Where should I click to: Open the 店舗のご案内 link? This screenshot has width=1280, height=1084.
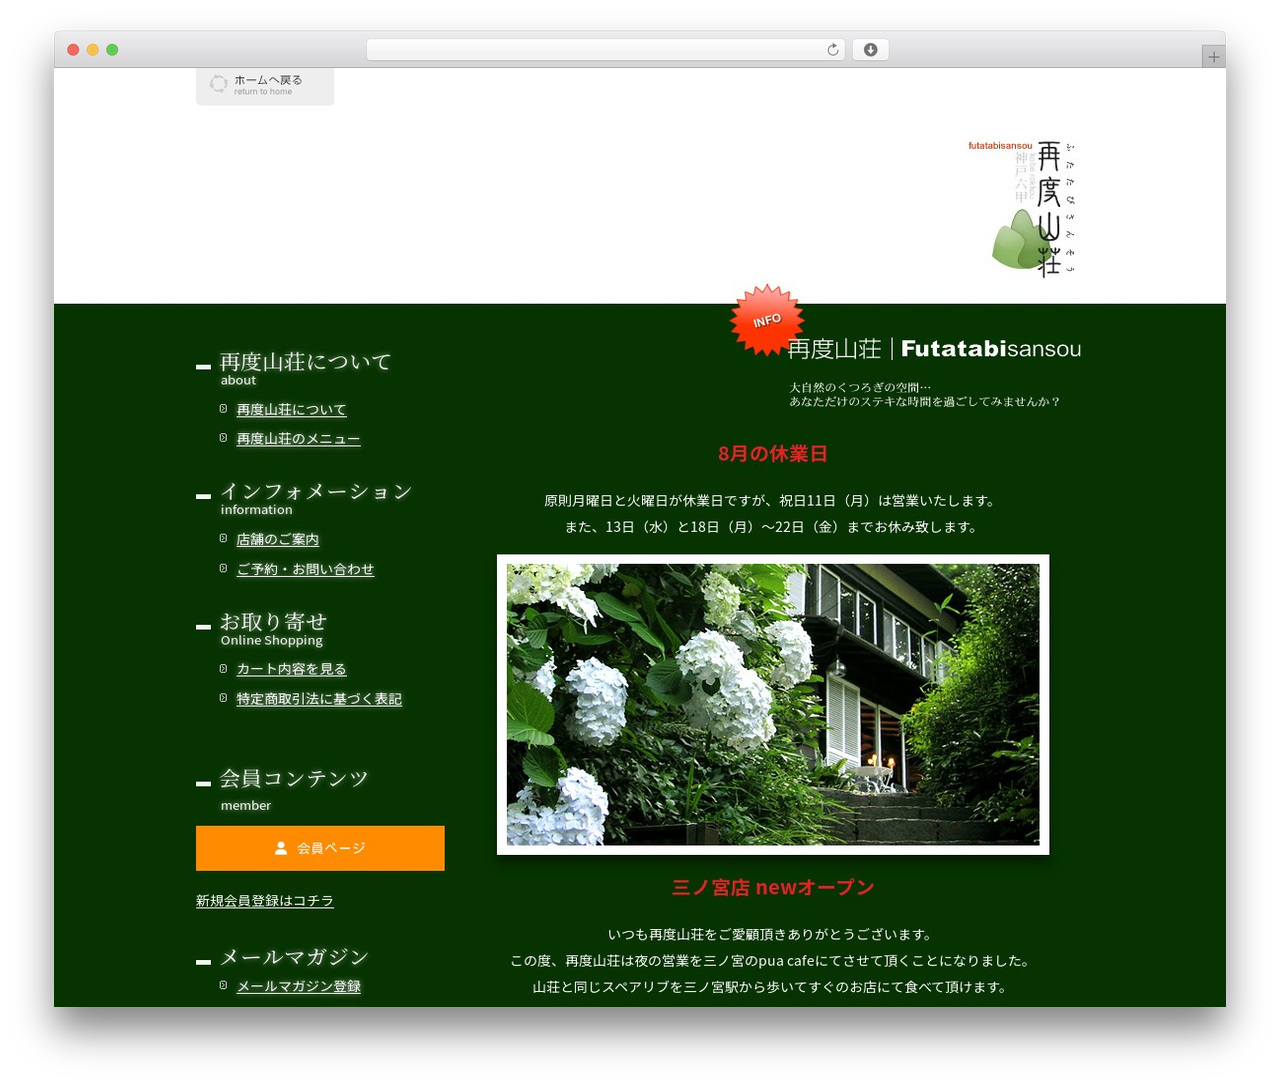coord(277,540)
